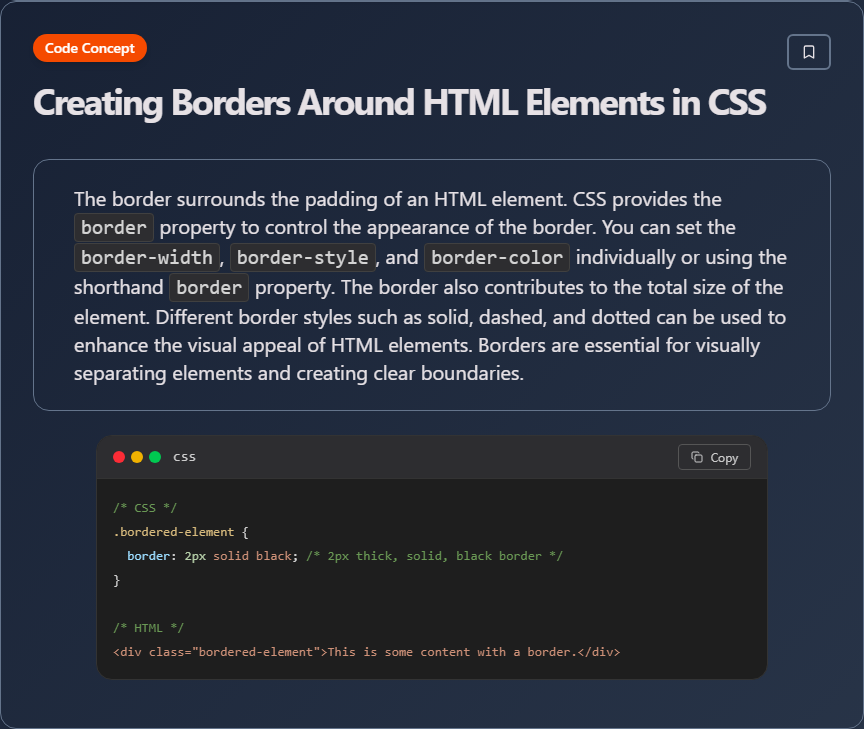Click the copy icon inside the Copy button
864x729 pixels.
point(698,457)
